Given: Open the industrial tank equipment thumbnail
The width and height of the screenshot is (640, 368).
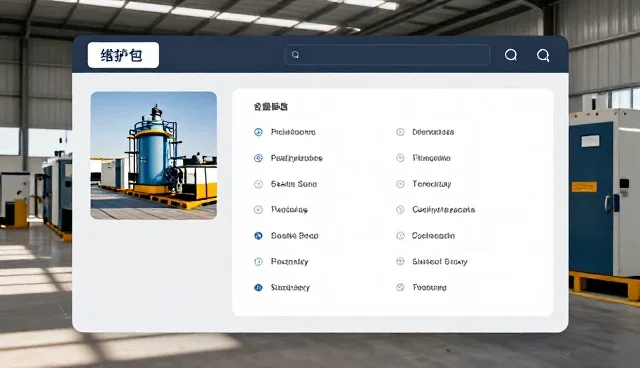Looking at the screenshot, I should point(153,155).
